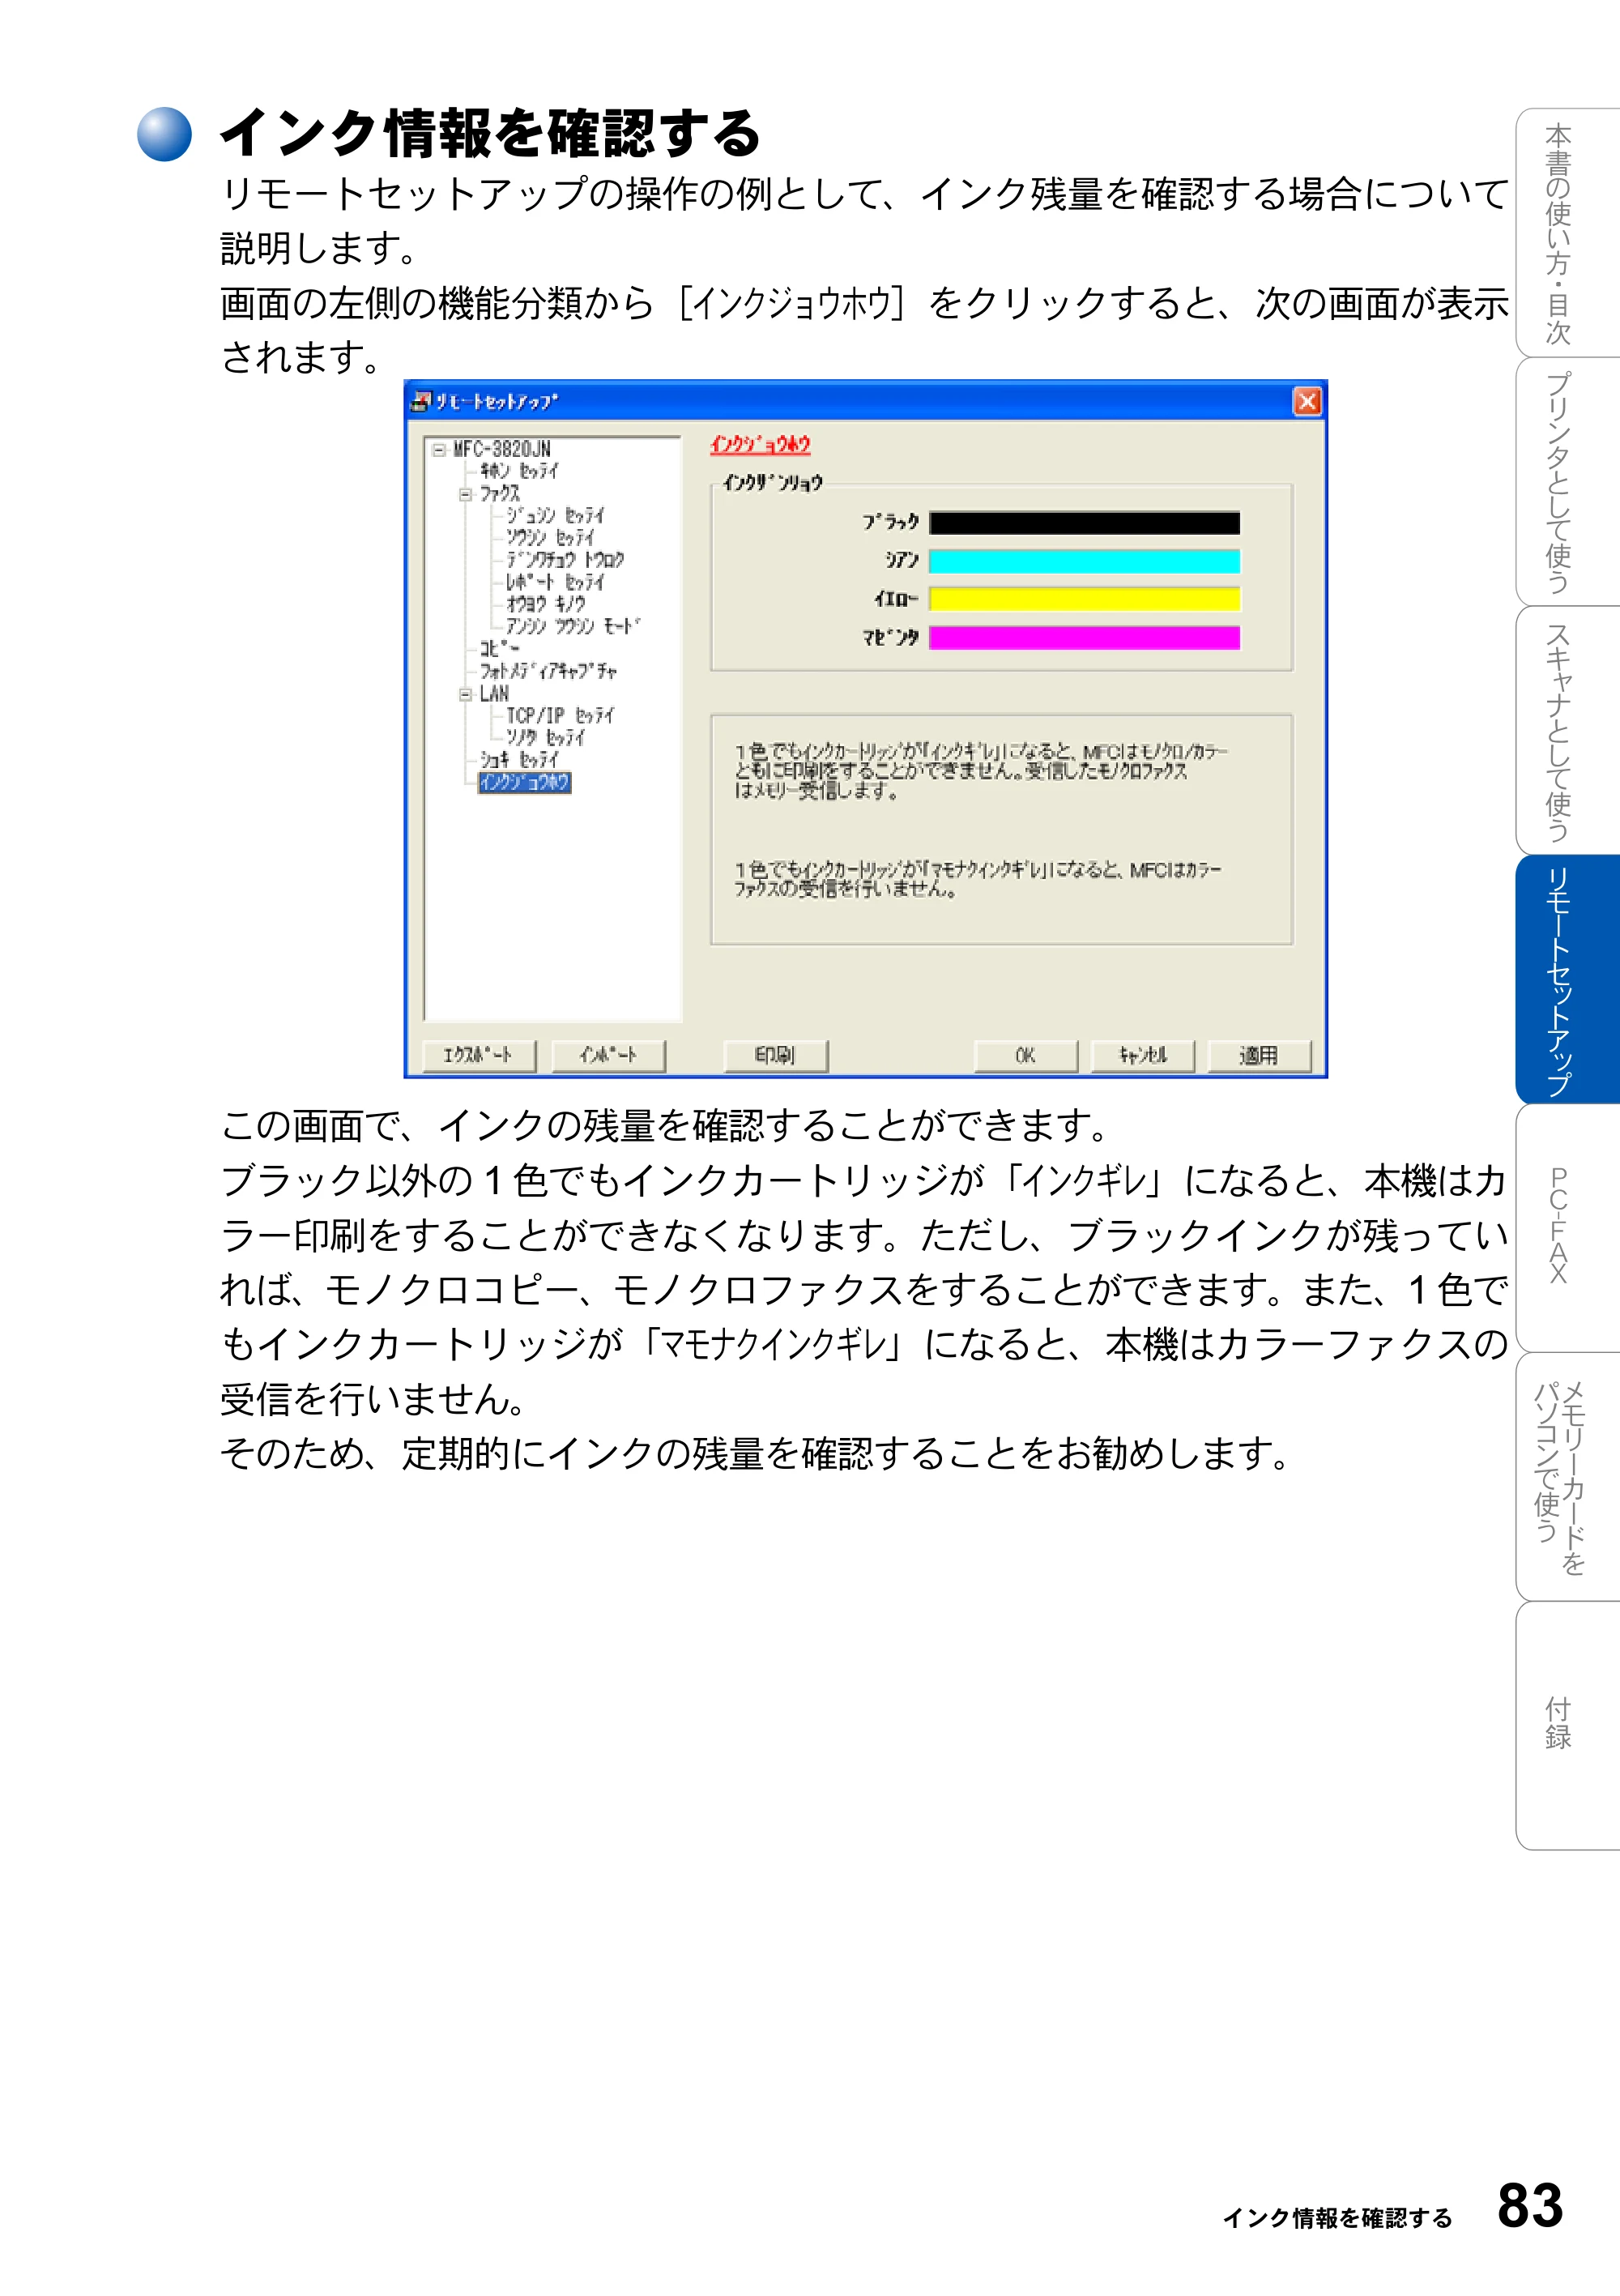1620x2296 pixels.
Task: Click the 適用 button
Action: [1259, 1055]
